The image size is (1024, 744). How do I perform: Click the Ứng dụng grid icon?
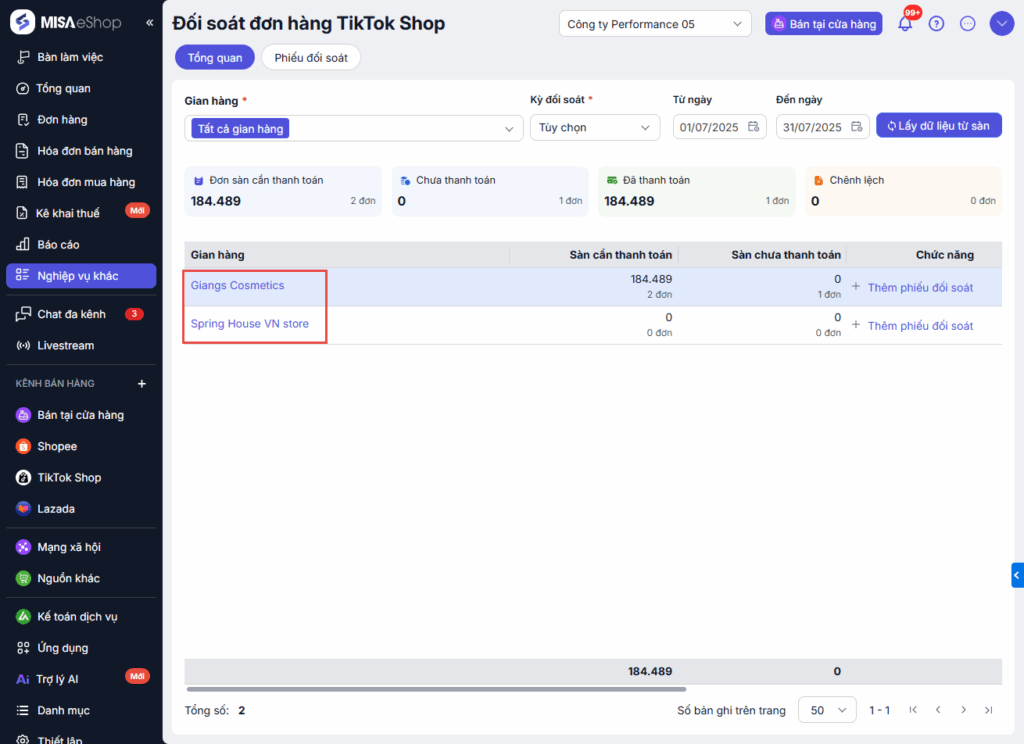(x=23, y=648)
